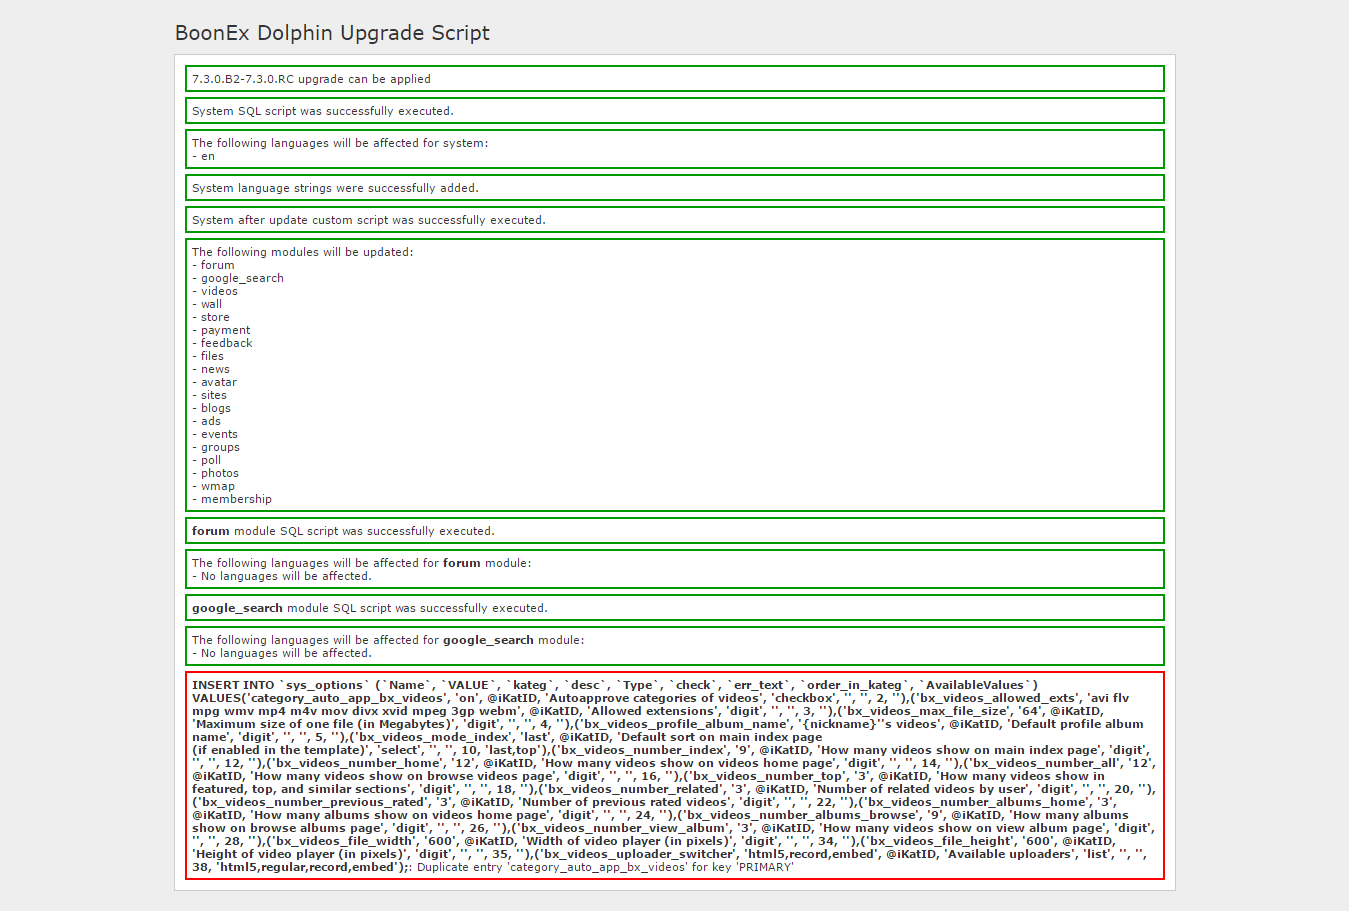The width and height of the screenshot is (1349, 911).
Task: Click the "BoonEx Dolphin Upgrade Script" page heading
Action: (x=332, y=33)
